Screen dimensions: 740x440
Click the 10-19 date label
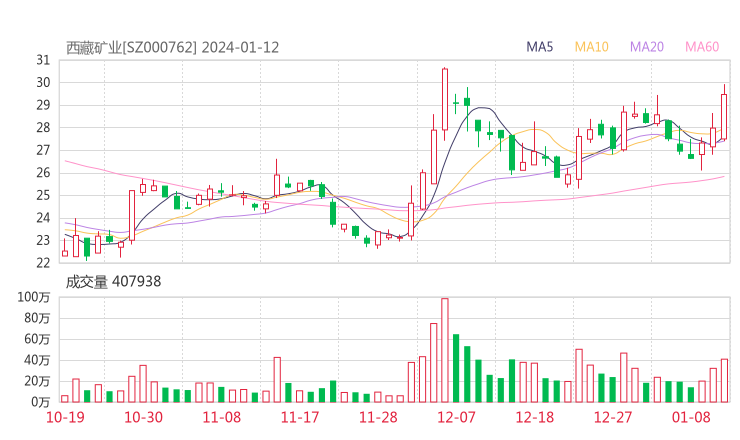pos(65,417)
